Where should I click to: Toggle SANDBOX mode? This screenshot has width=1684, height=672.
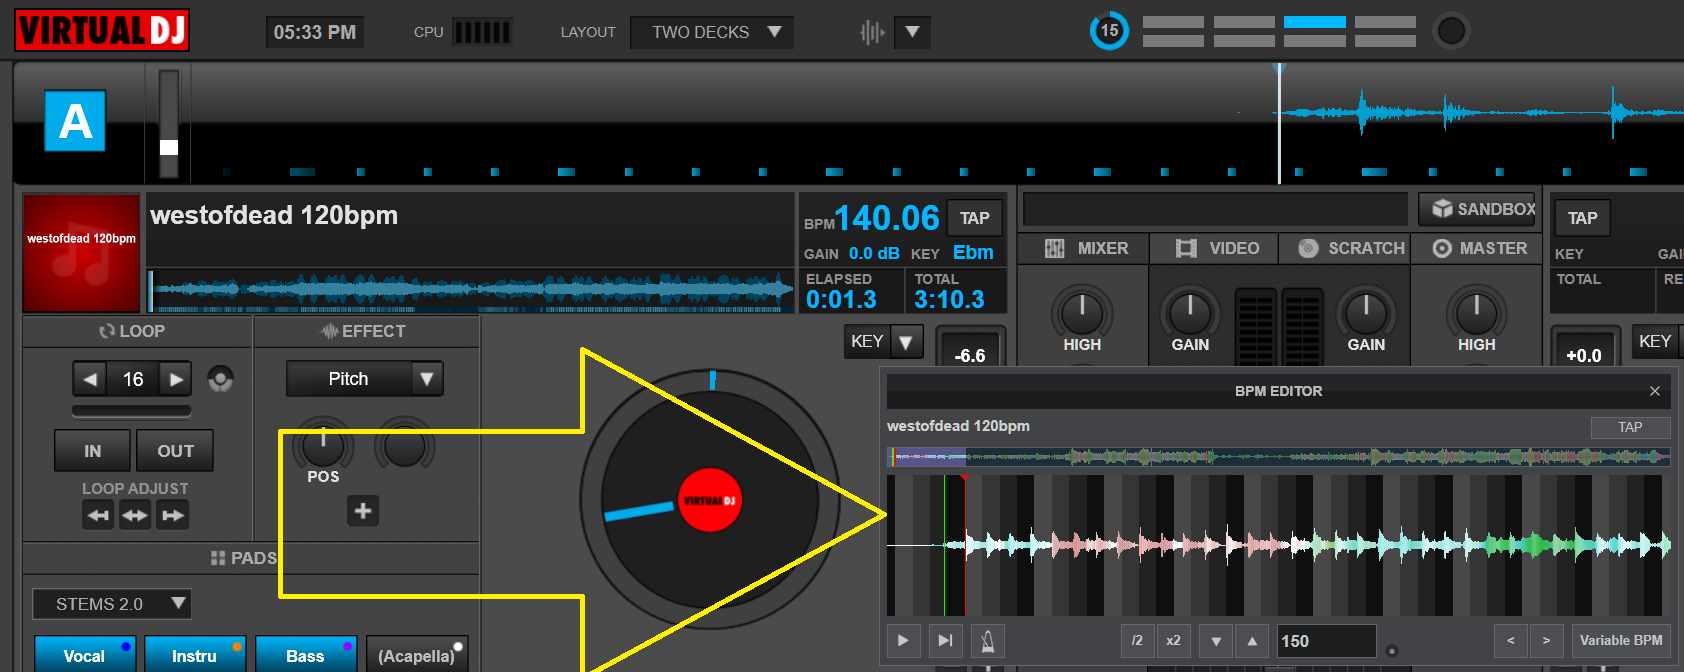1477,209
